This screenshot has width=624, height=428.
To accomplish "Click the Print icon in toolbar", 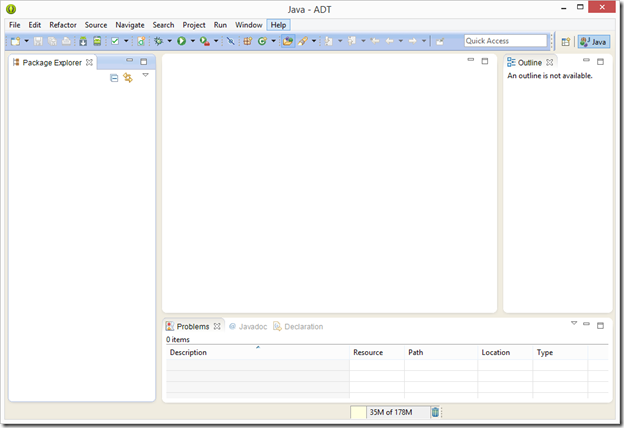I will click(66, 41).
